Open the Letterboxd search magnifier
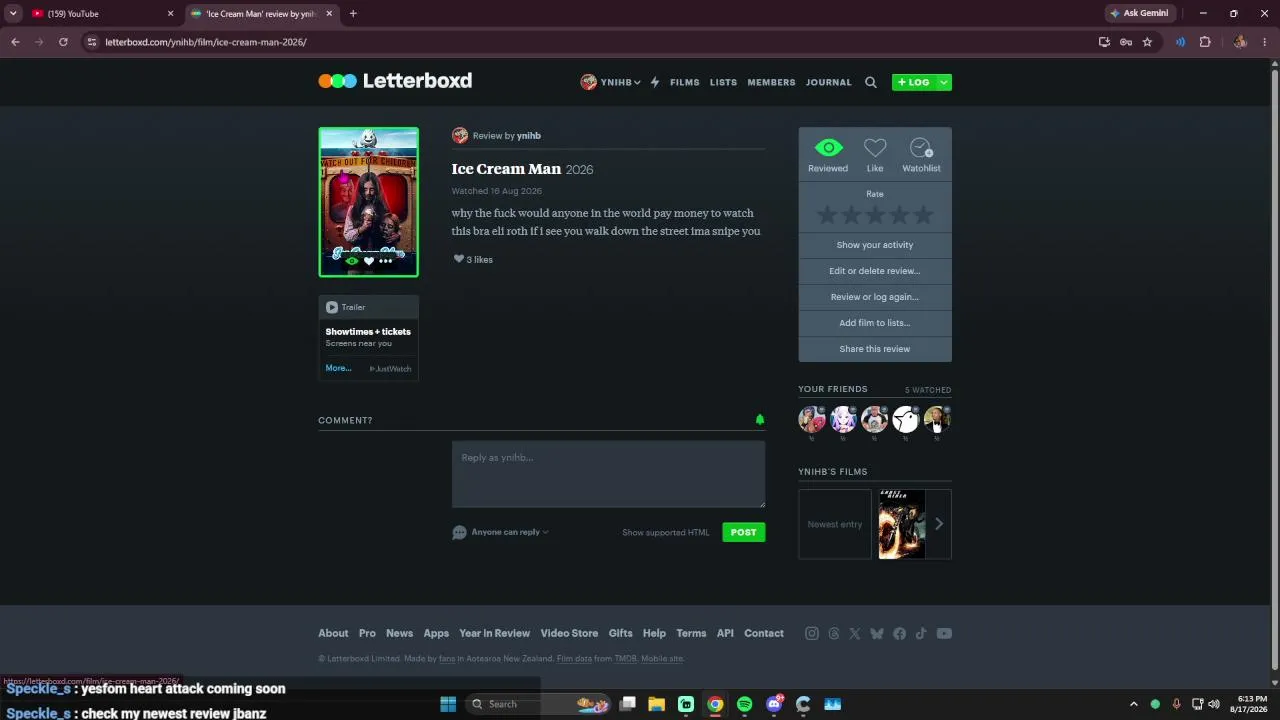 (x=871, y=82)
